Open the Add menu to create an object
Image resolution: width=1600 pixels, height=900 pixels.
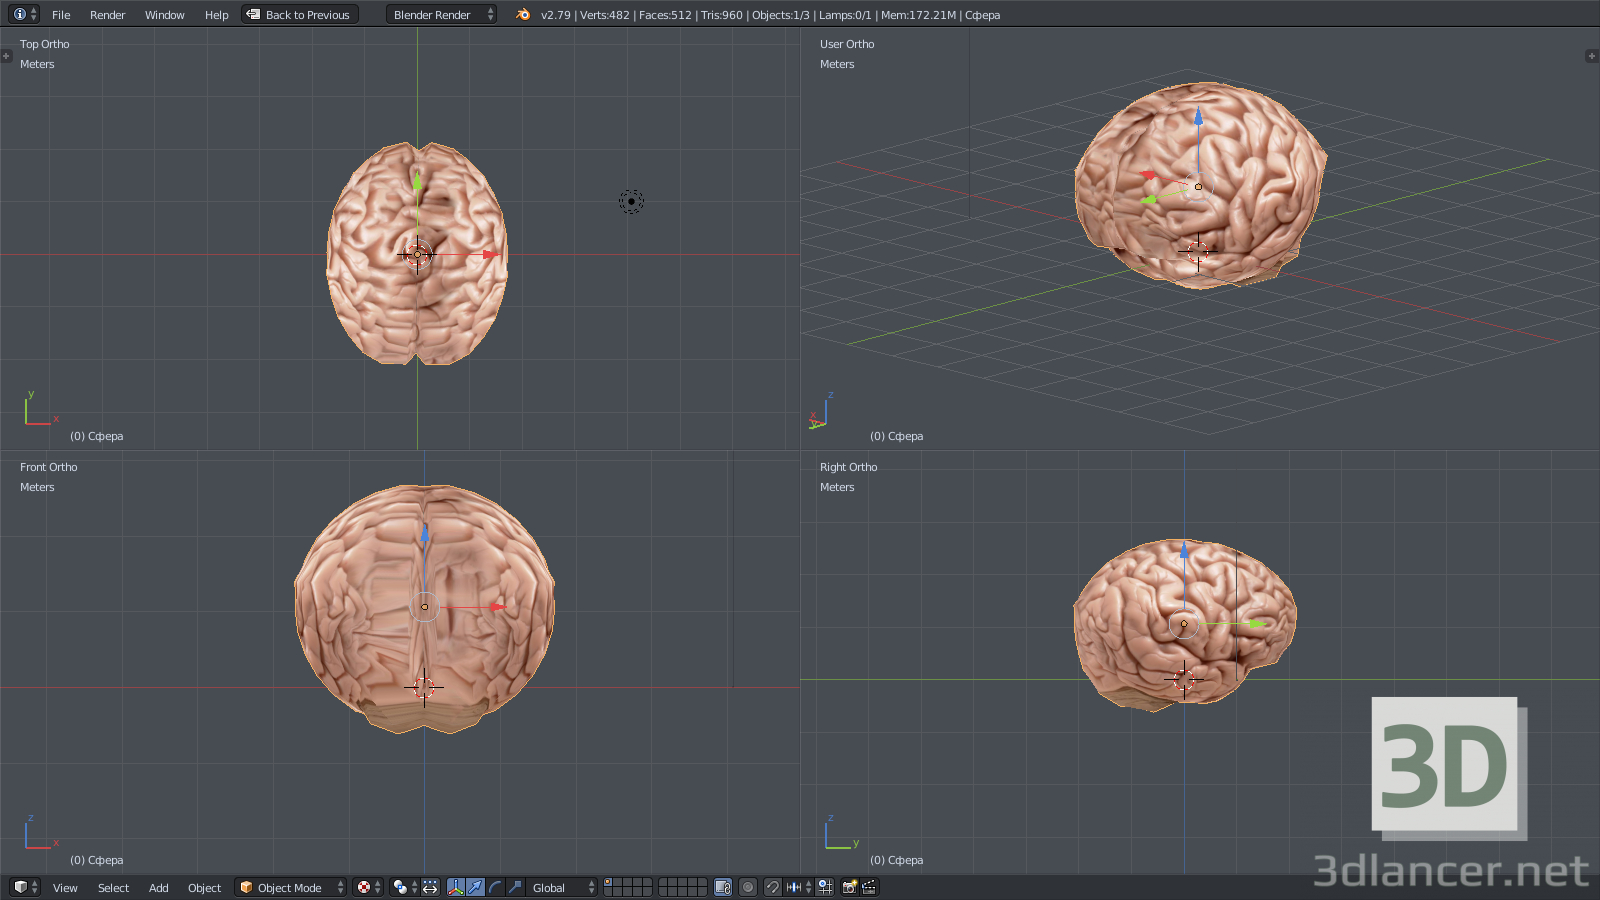[158, 887]
